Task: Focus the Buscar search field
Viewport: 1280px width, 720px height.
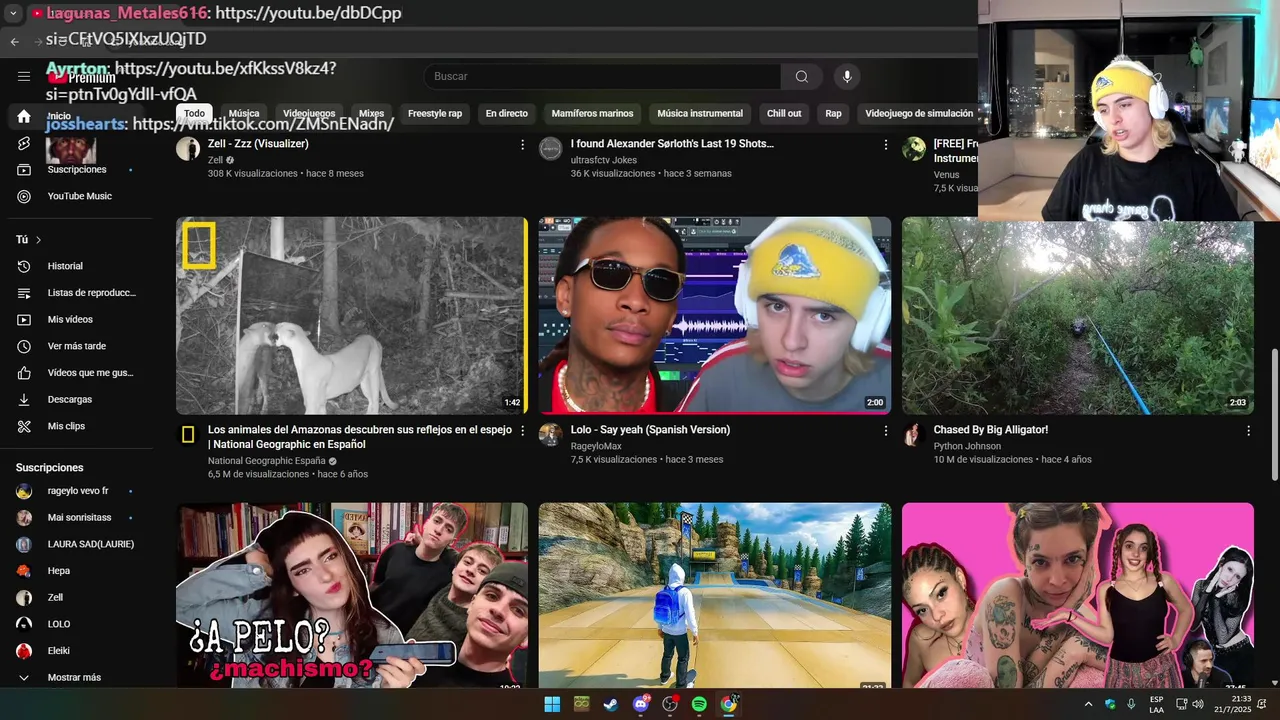Action: pyautogui.click(x=603, y=76)
